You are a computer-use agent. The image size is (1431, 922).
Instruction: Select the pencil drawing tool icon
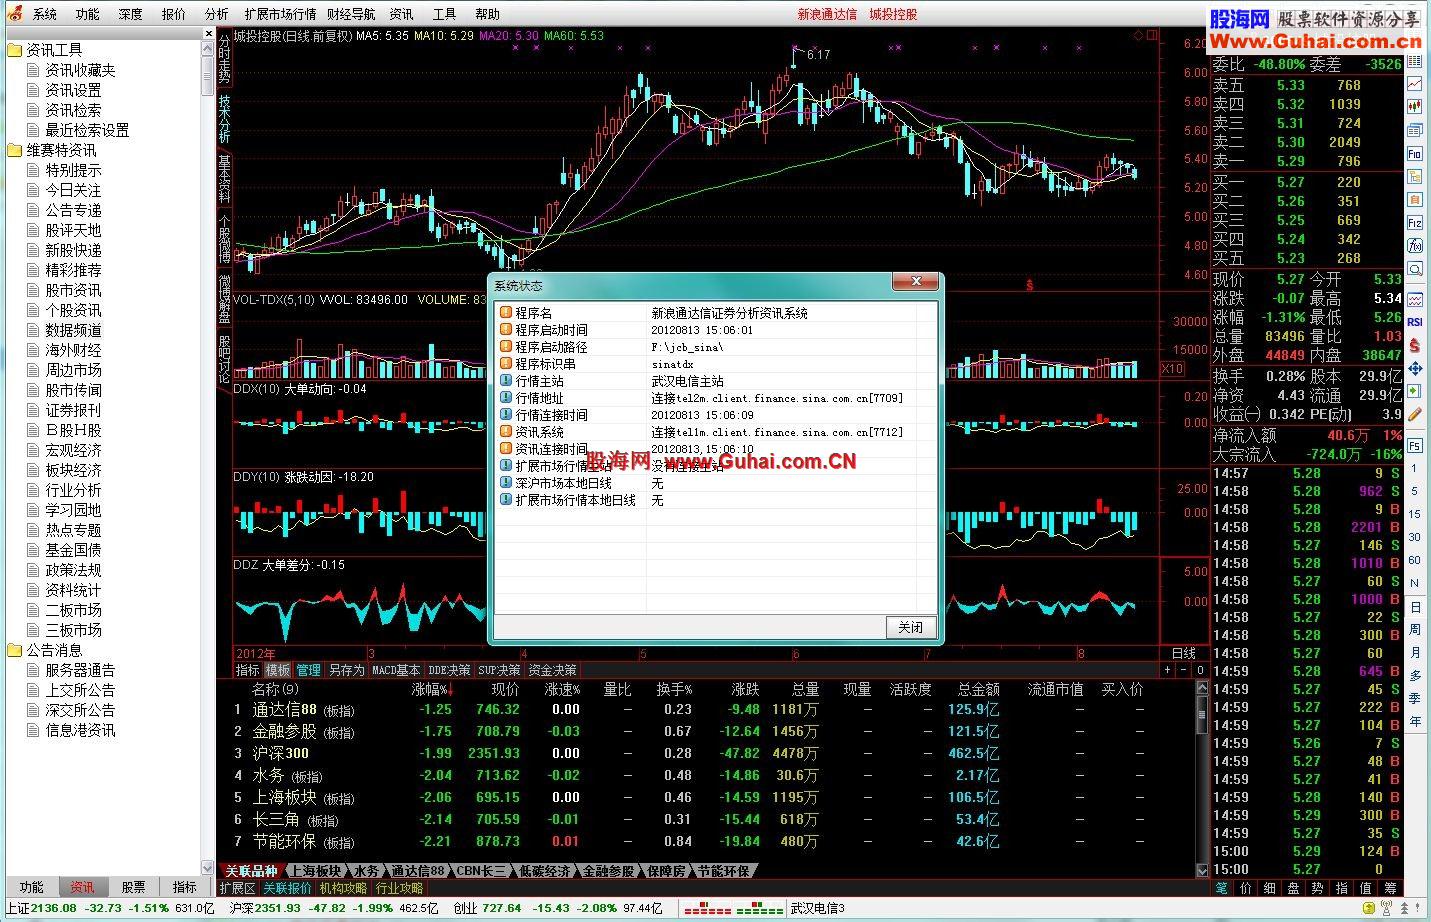pyautogui.click(x=1415, y=413)
